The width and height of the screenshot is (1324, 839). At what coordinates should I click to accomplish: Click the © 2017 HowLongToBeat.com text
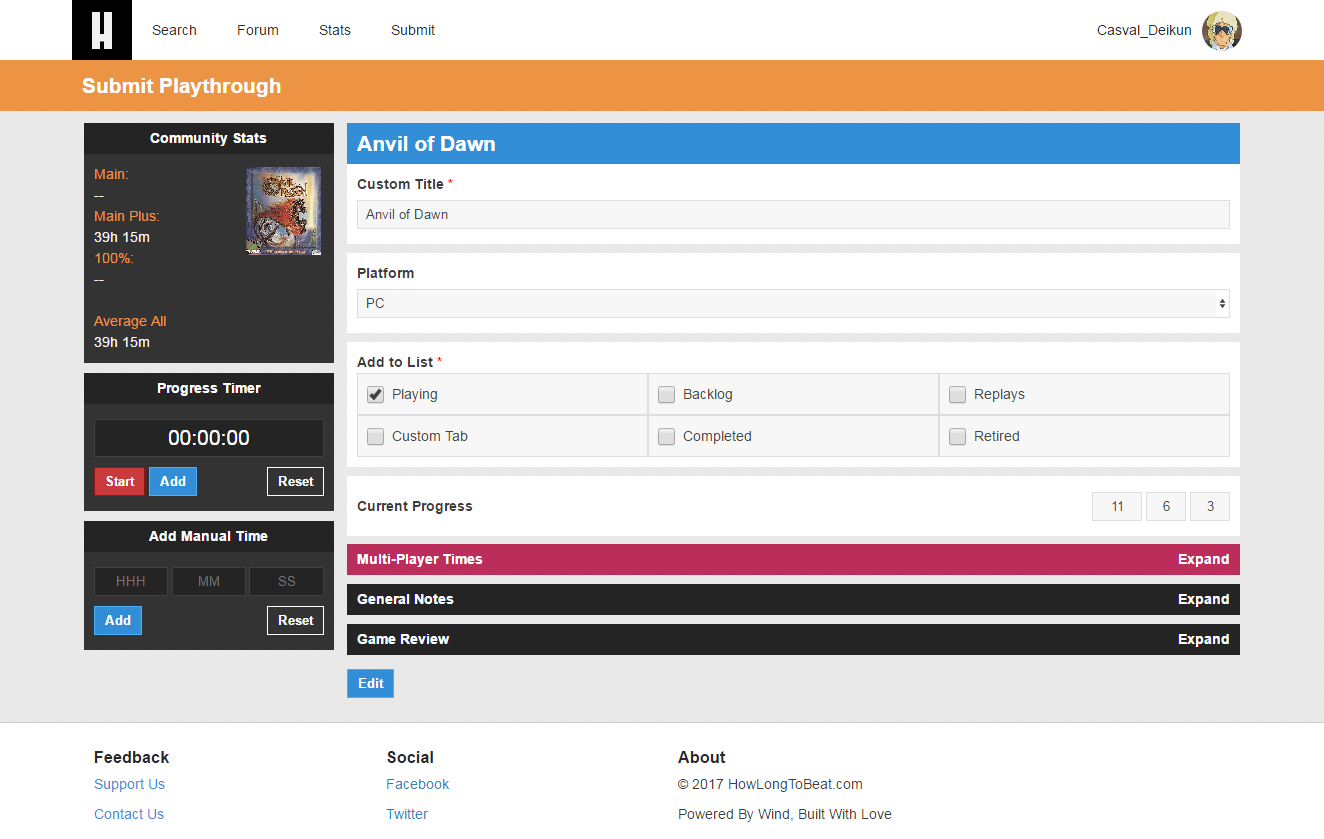click(x=770, y=784)
